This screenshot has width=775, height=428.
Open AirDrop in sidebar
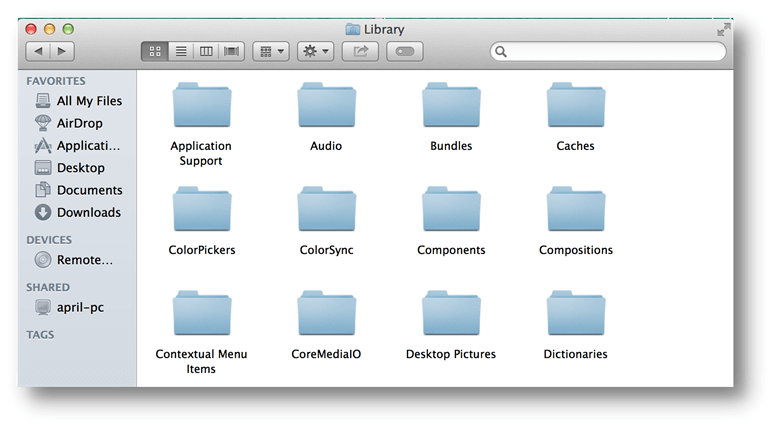pyautogui.click(x=69, y=123)
